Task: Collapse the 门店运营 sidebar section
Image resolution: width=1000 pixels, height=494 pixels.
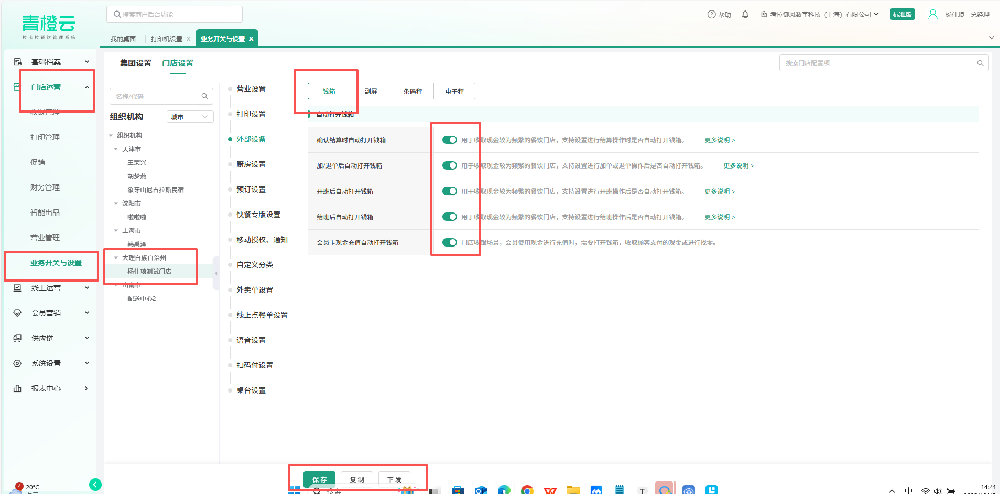Action: tap(87, 87)
